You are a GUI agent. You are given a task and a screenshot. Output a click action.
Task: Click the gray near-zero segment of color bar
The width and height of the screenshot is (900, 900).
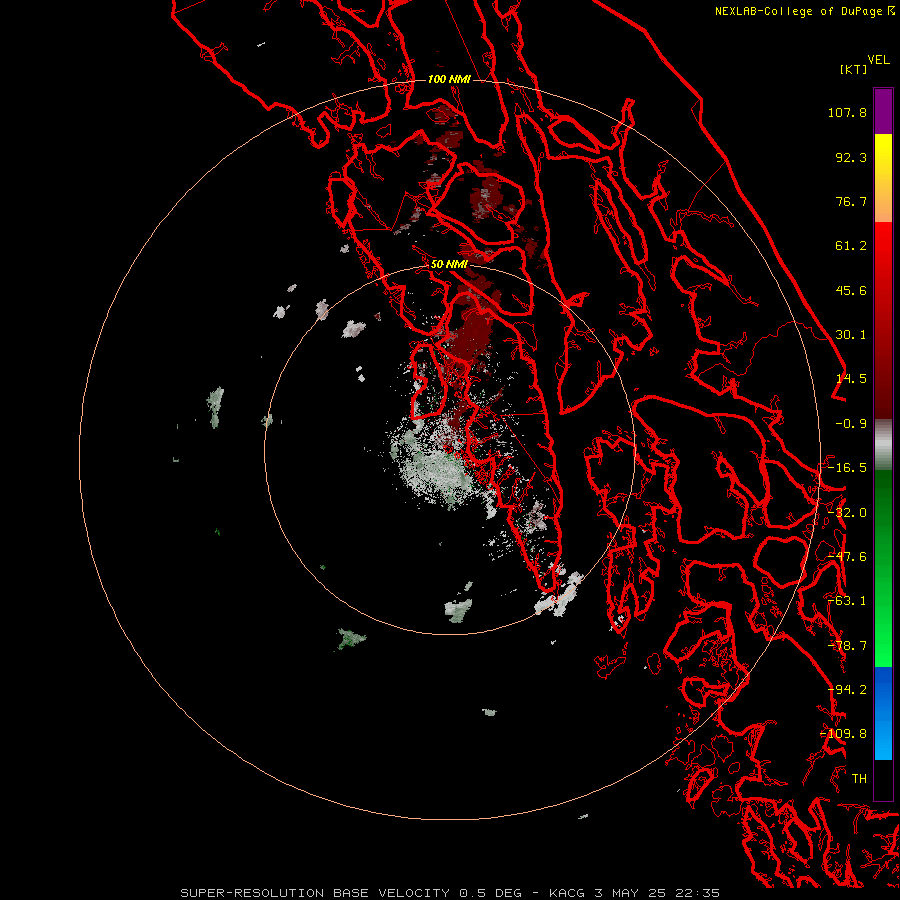[x=883, y=445]
